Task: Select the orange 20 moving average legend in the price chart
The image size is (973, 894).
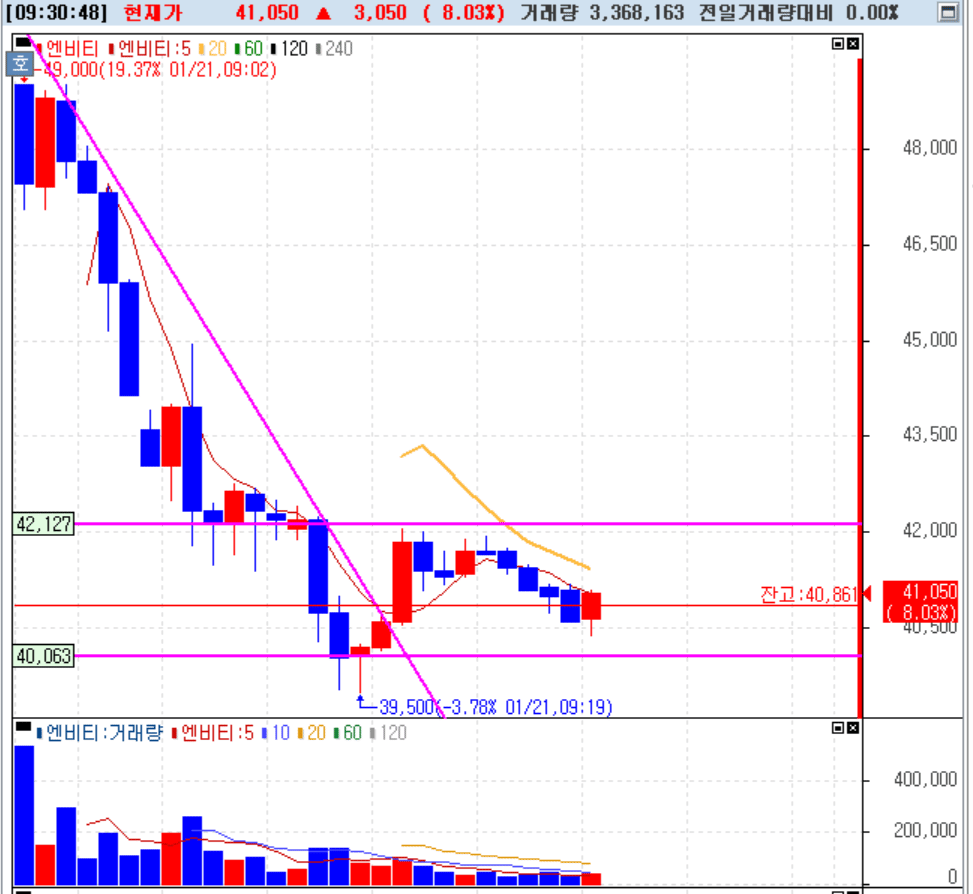Action: [213, 49]
